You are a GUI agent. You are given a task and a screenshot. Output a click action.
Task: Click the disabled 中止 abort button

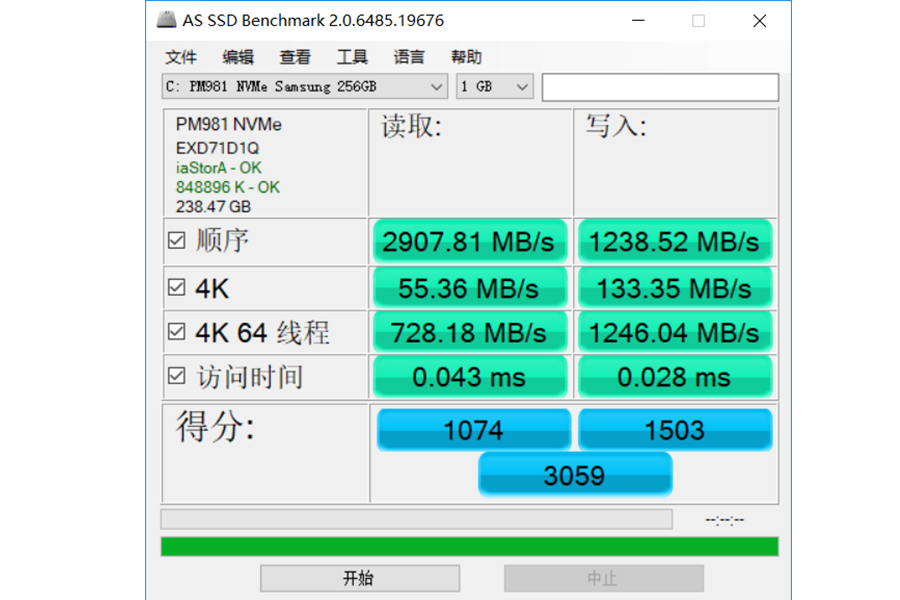coord(604,578)
